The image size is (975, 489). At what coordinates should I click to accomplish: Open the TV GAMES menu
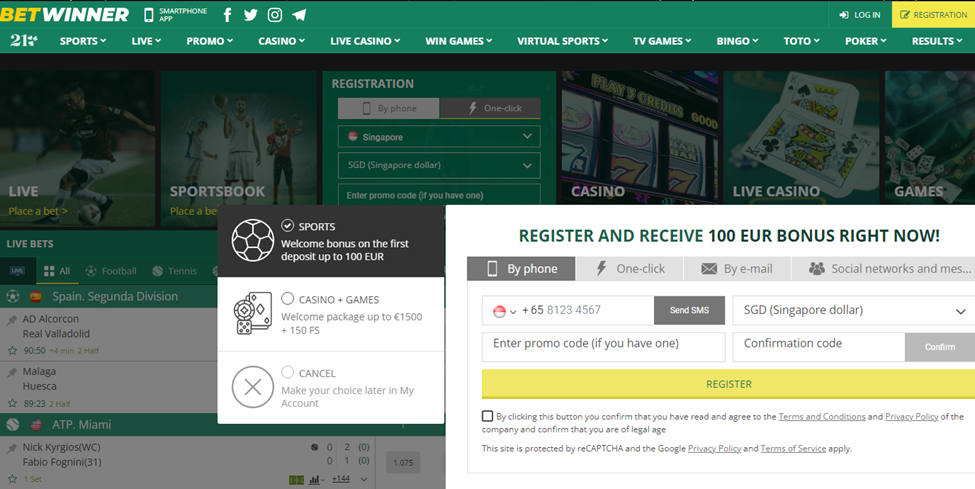(x=662, y=41)
